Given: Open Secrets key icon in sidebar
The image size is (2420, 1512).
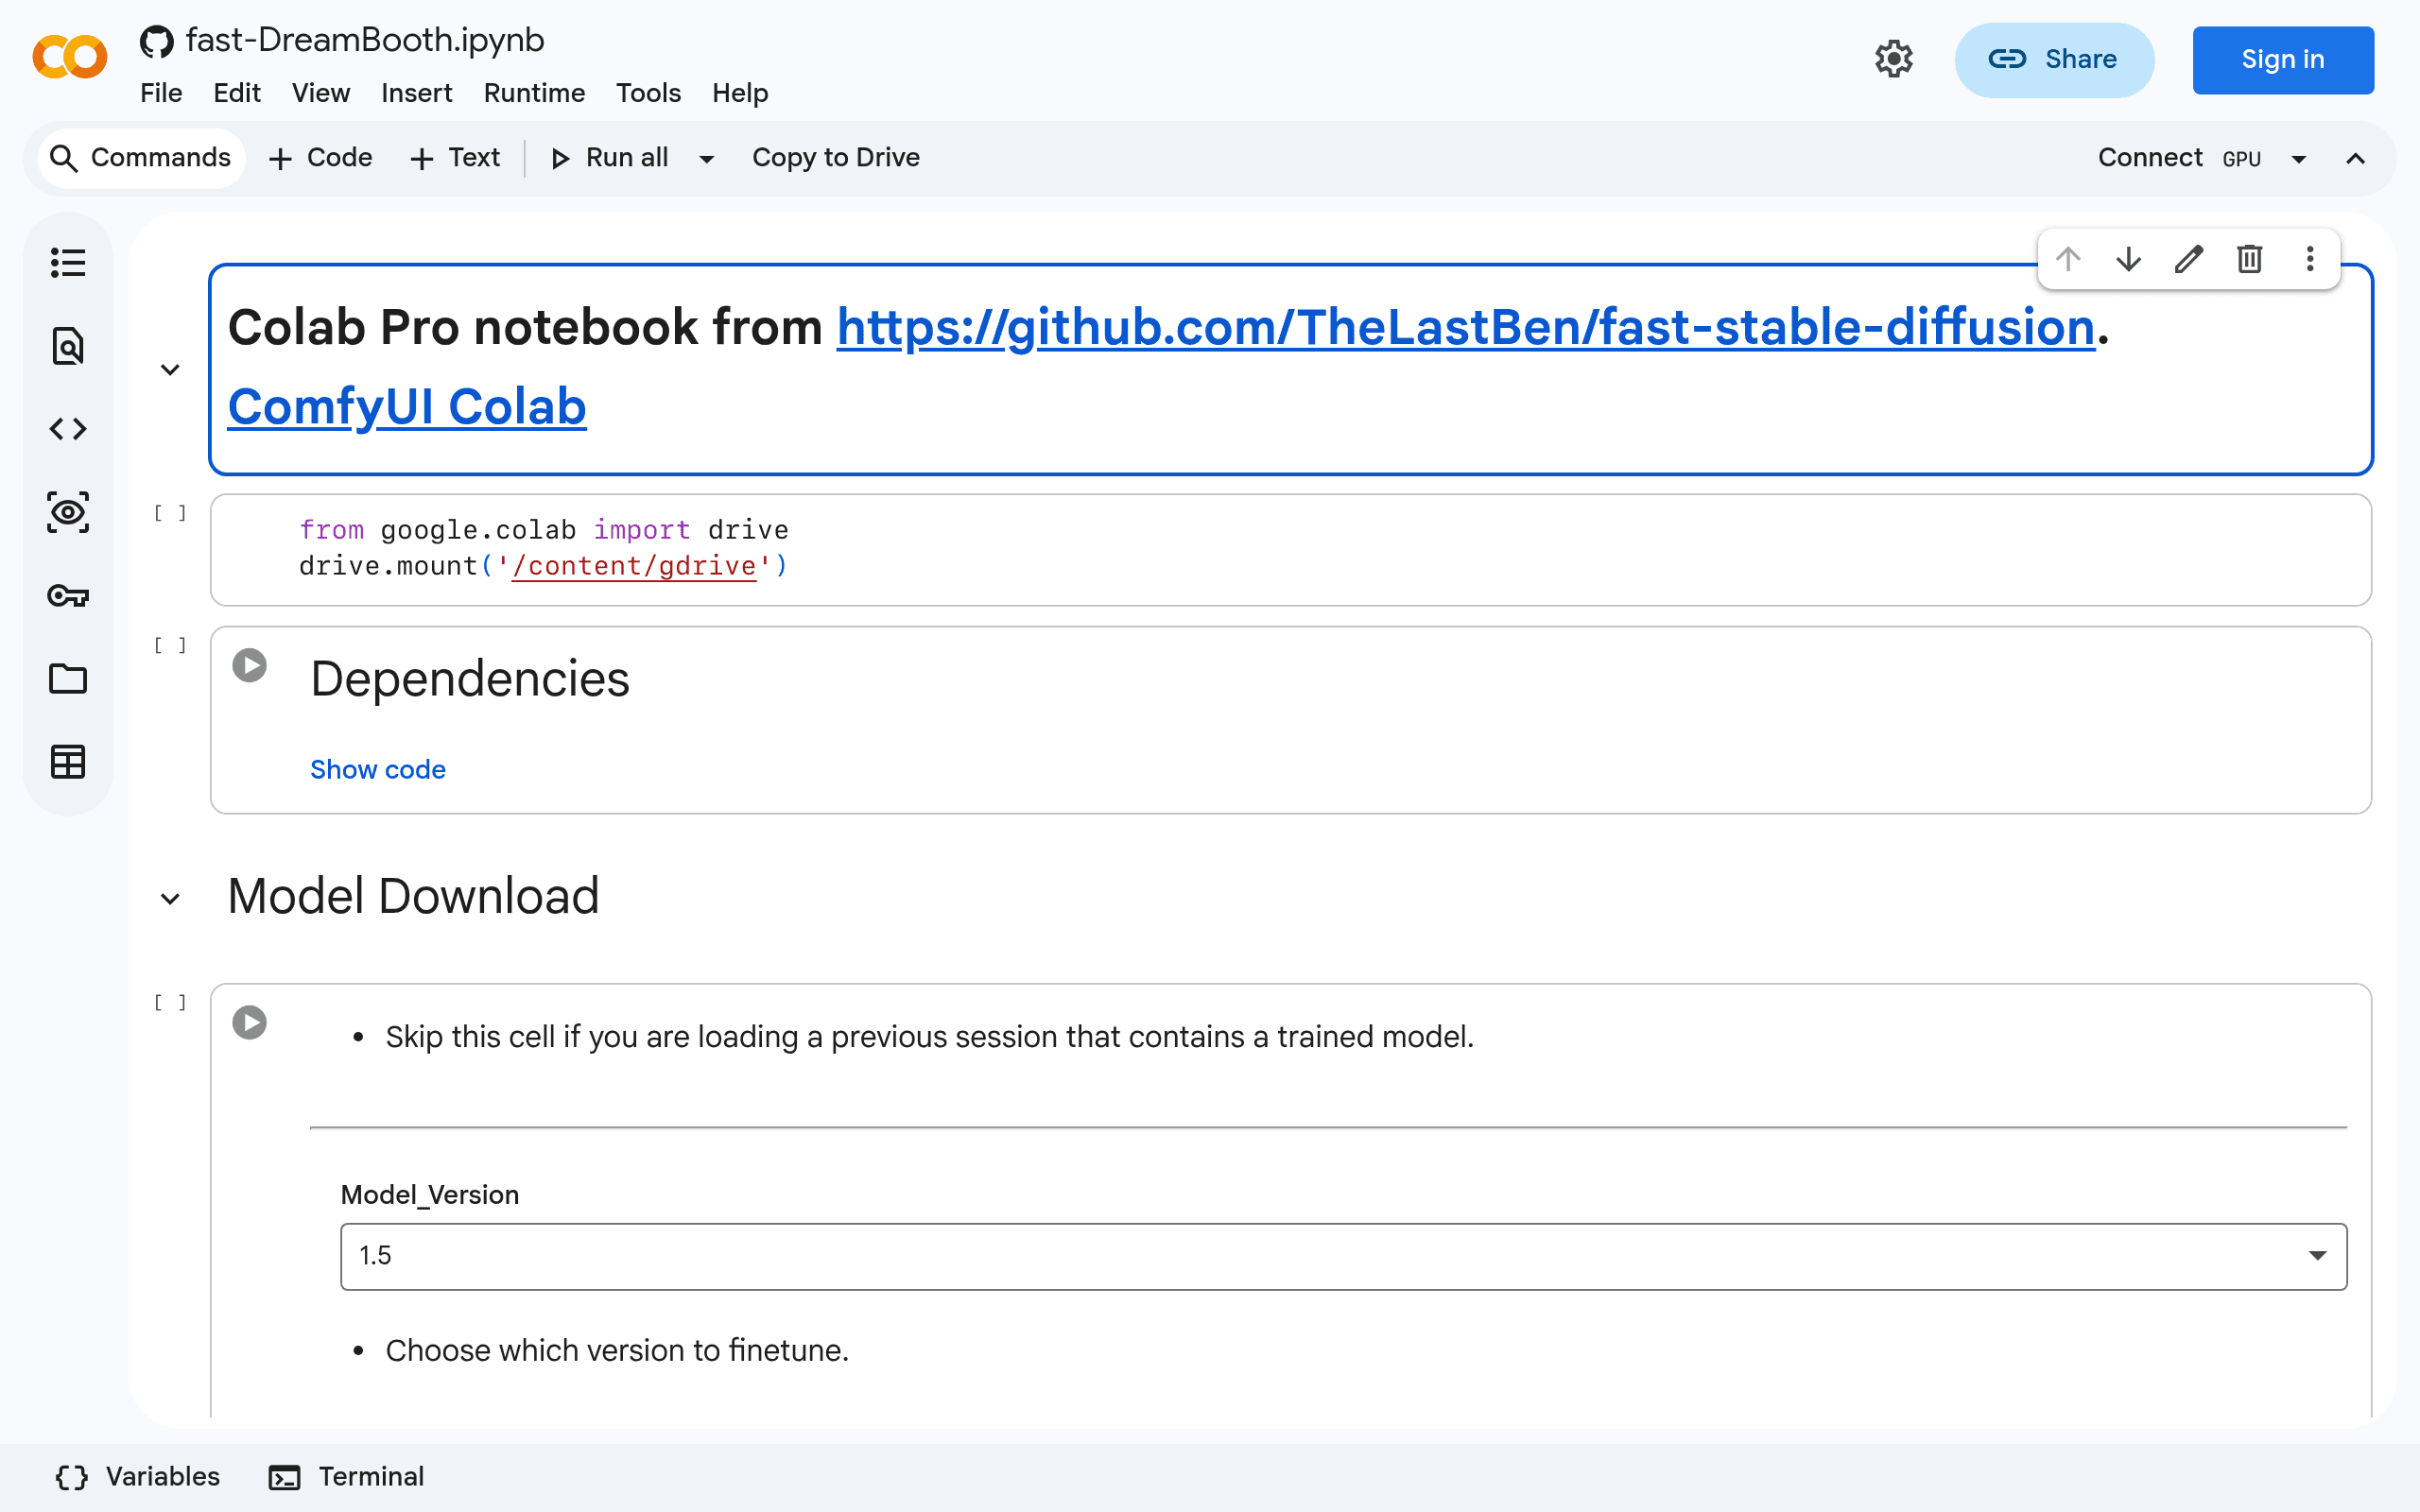Looking at the screenshot, I should (x=68, y=596).
